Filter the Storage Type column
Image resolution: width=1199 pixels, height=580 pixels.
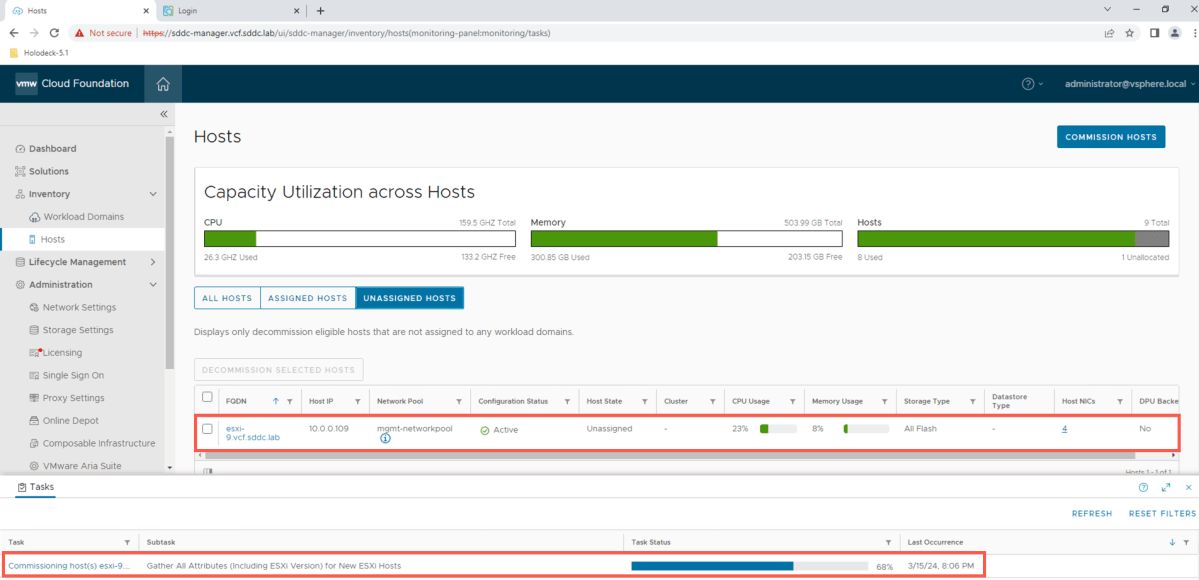973,401
